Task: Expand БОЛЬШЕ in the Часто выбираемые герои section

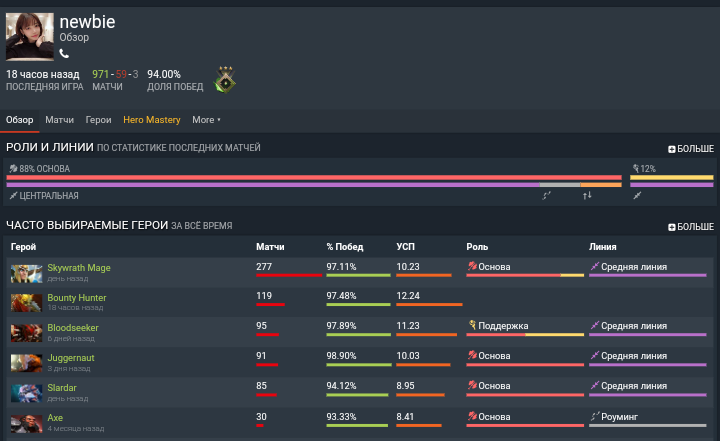Action: (x=691, y=227)
